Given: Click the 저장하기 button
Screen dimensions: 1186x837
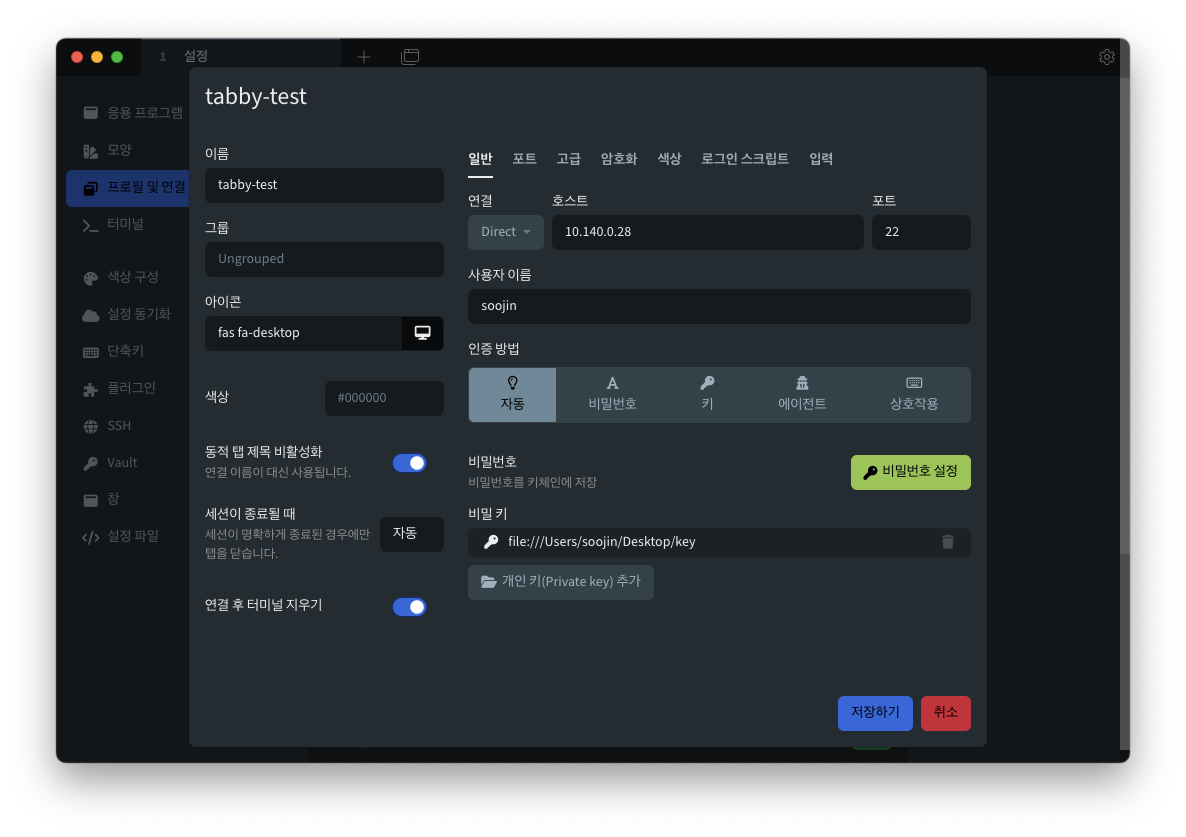Looking at the screenshot, I should 875,713.
